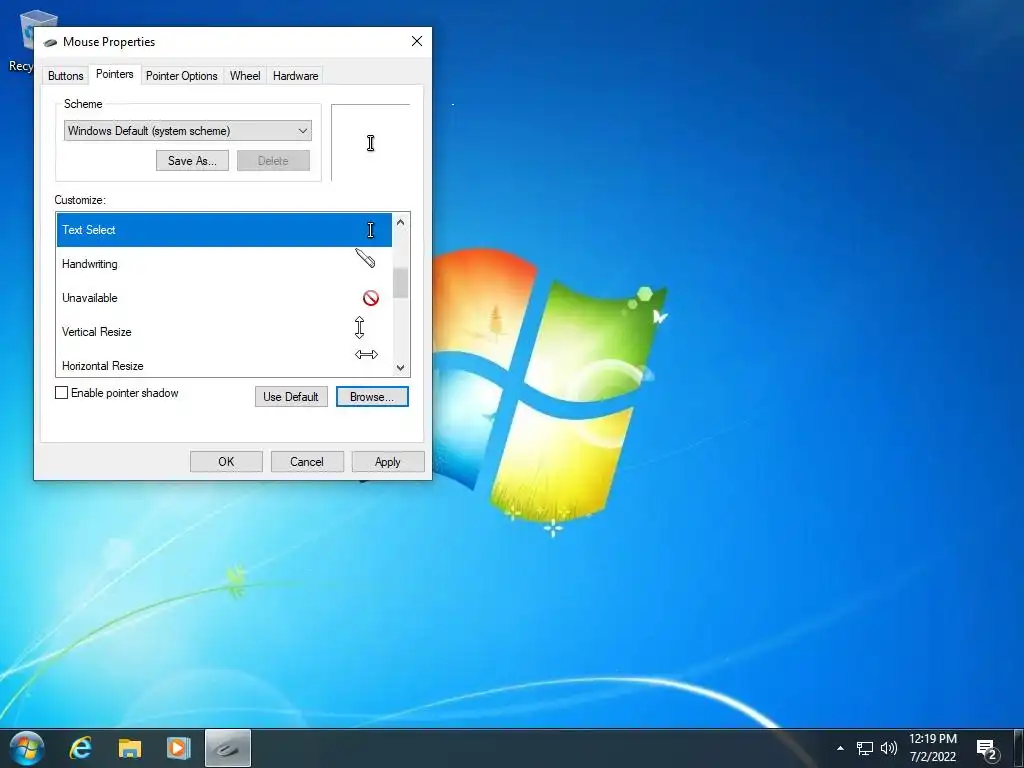Click the Apply button
This screenshot has height=768, width=1024.
click(x=388, y=462)
